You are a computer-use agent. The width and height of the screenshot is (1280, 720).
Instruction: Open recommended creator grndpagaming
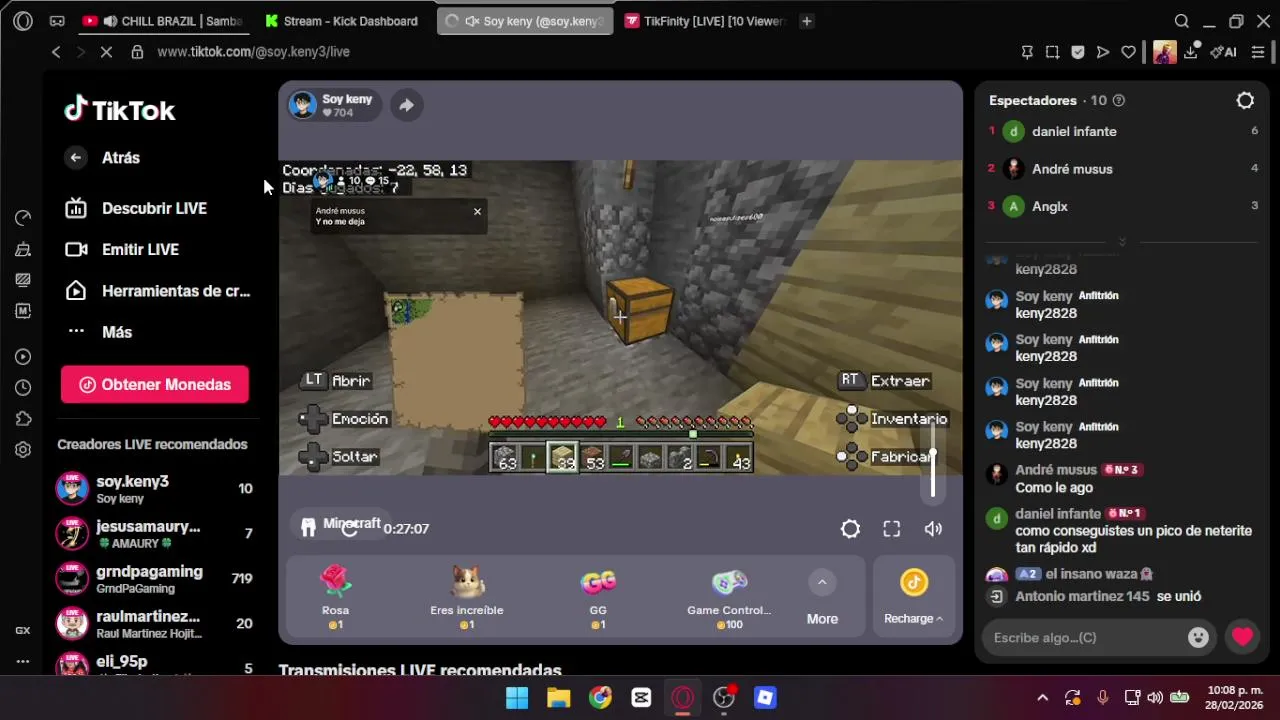[x=154, y=578]
